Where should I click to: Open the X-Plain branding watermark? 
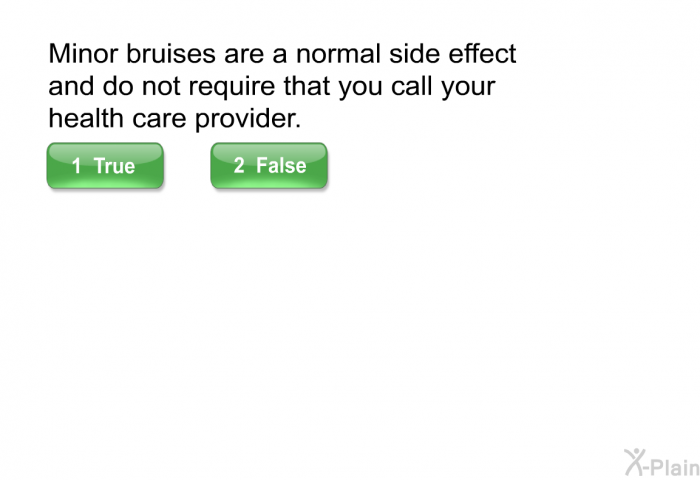tap(662, 463)
